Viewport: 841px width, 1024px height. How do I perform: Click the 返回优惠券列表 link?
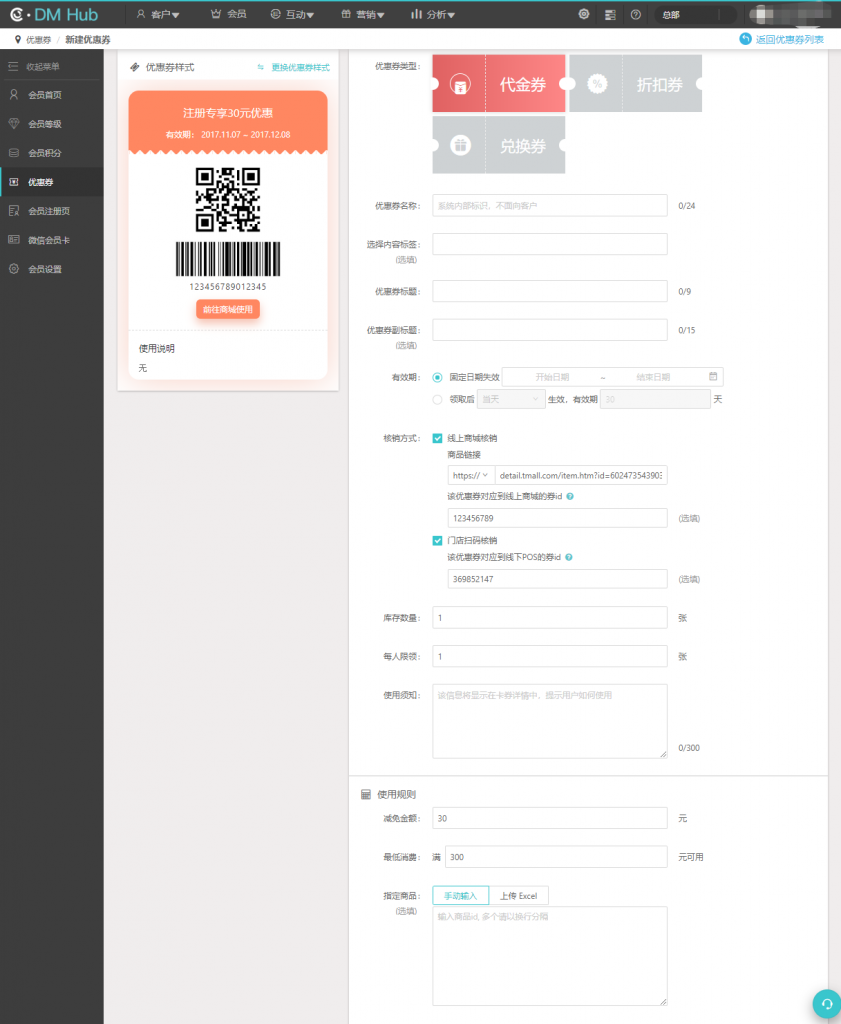pyautogui.click(x=782, y=39)
